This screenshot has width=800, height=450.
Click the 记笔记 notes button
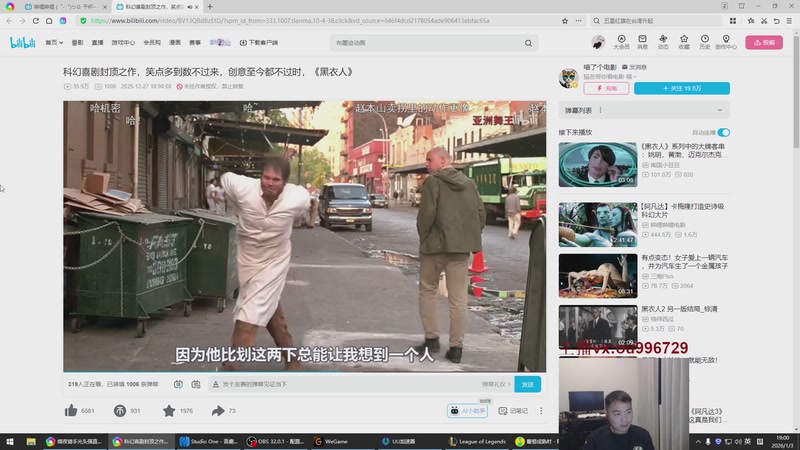[x=513, y=411]
